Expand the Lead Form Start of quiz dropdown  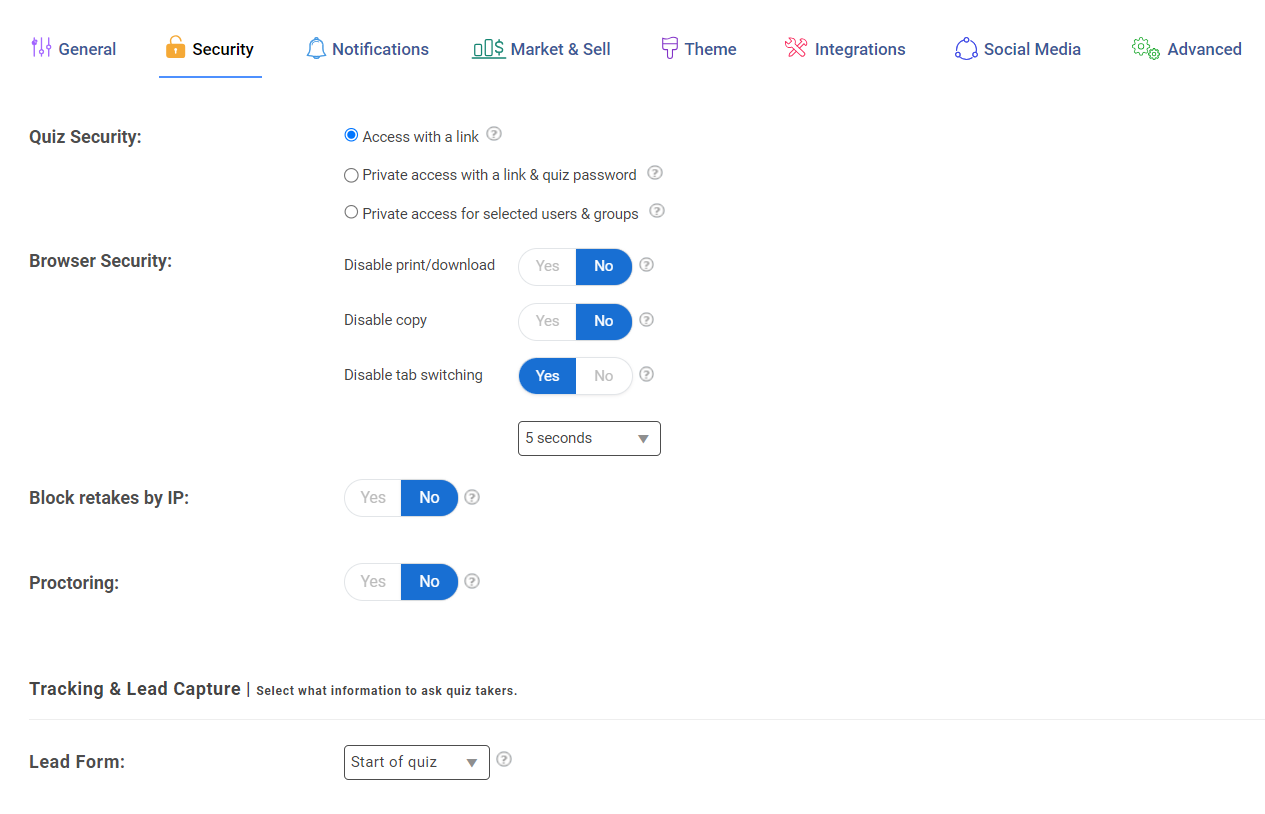[416, 762]
